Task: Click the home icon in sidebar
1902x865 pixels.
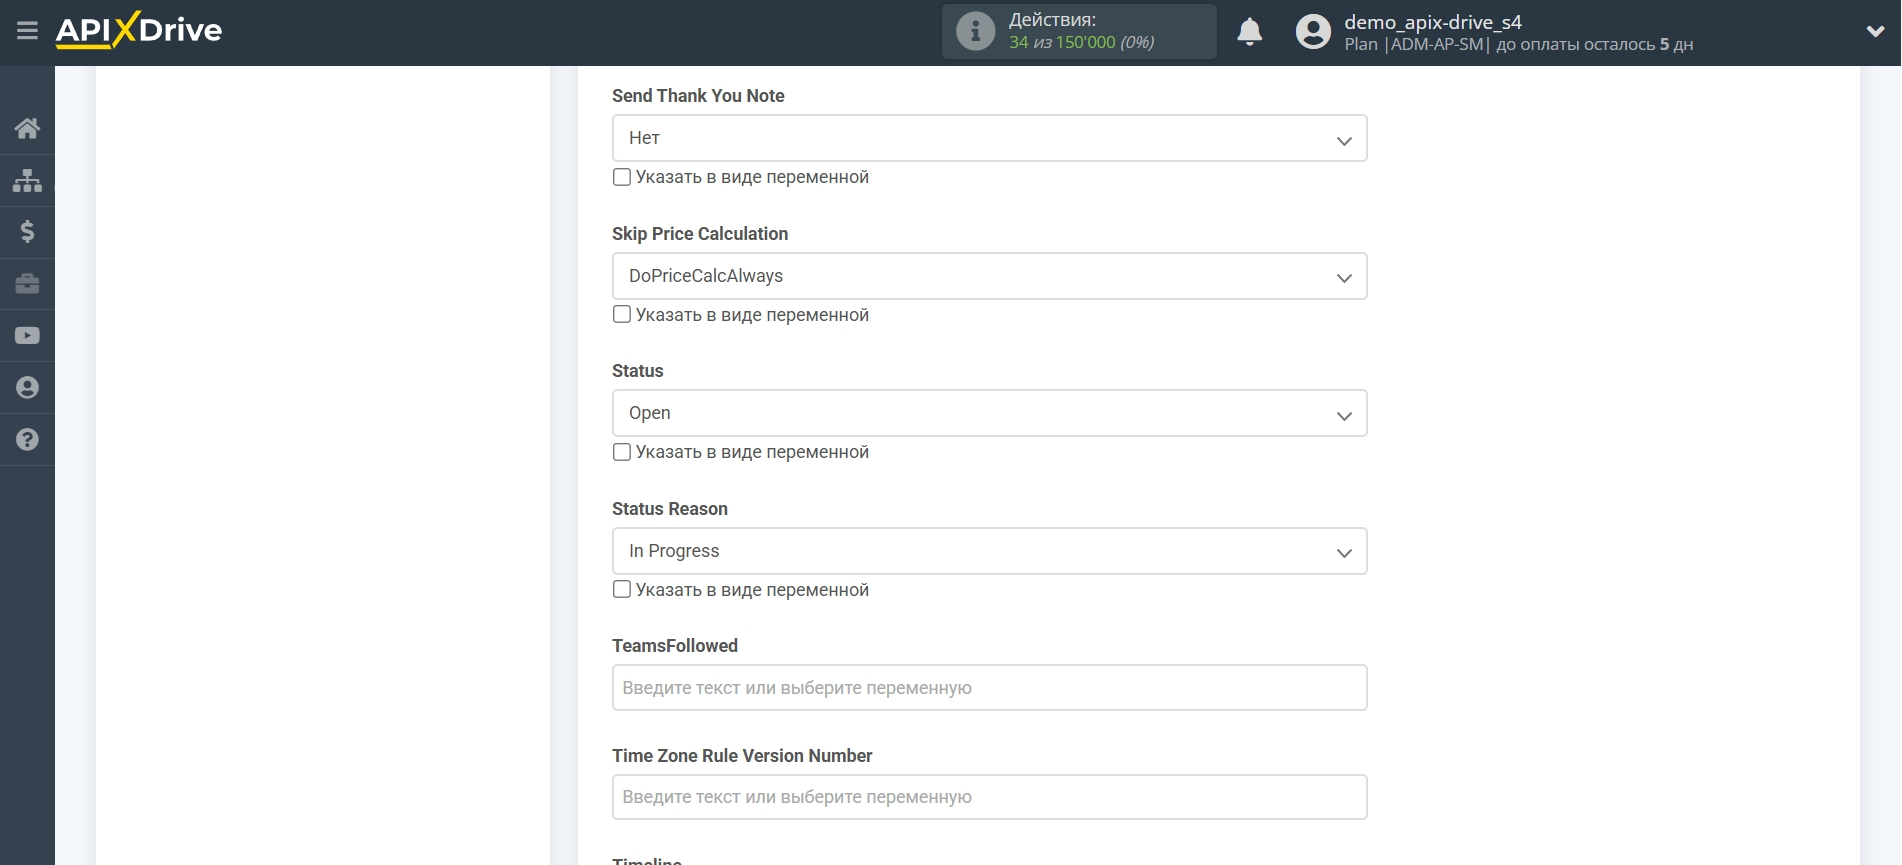Action: 27,128
